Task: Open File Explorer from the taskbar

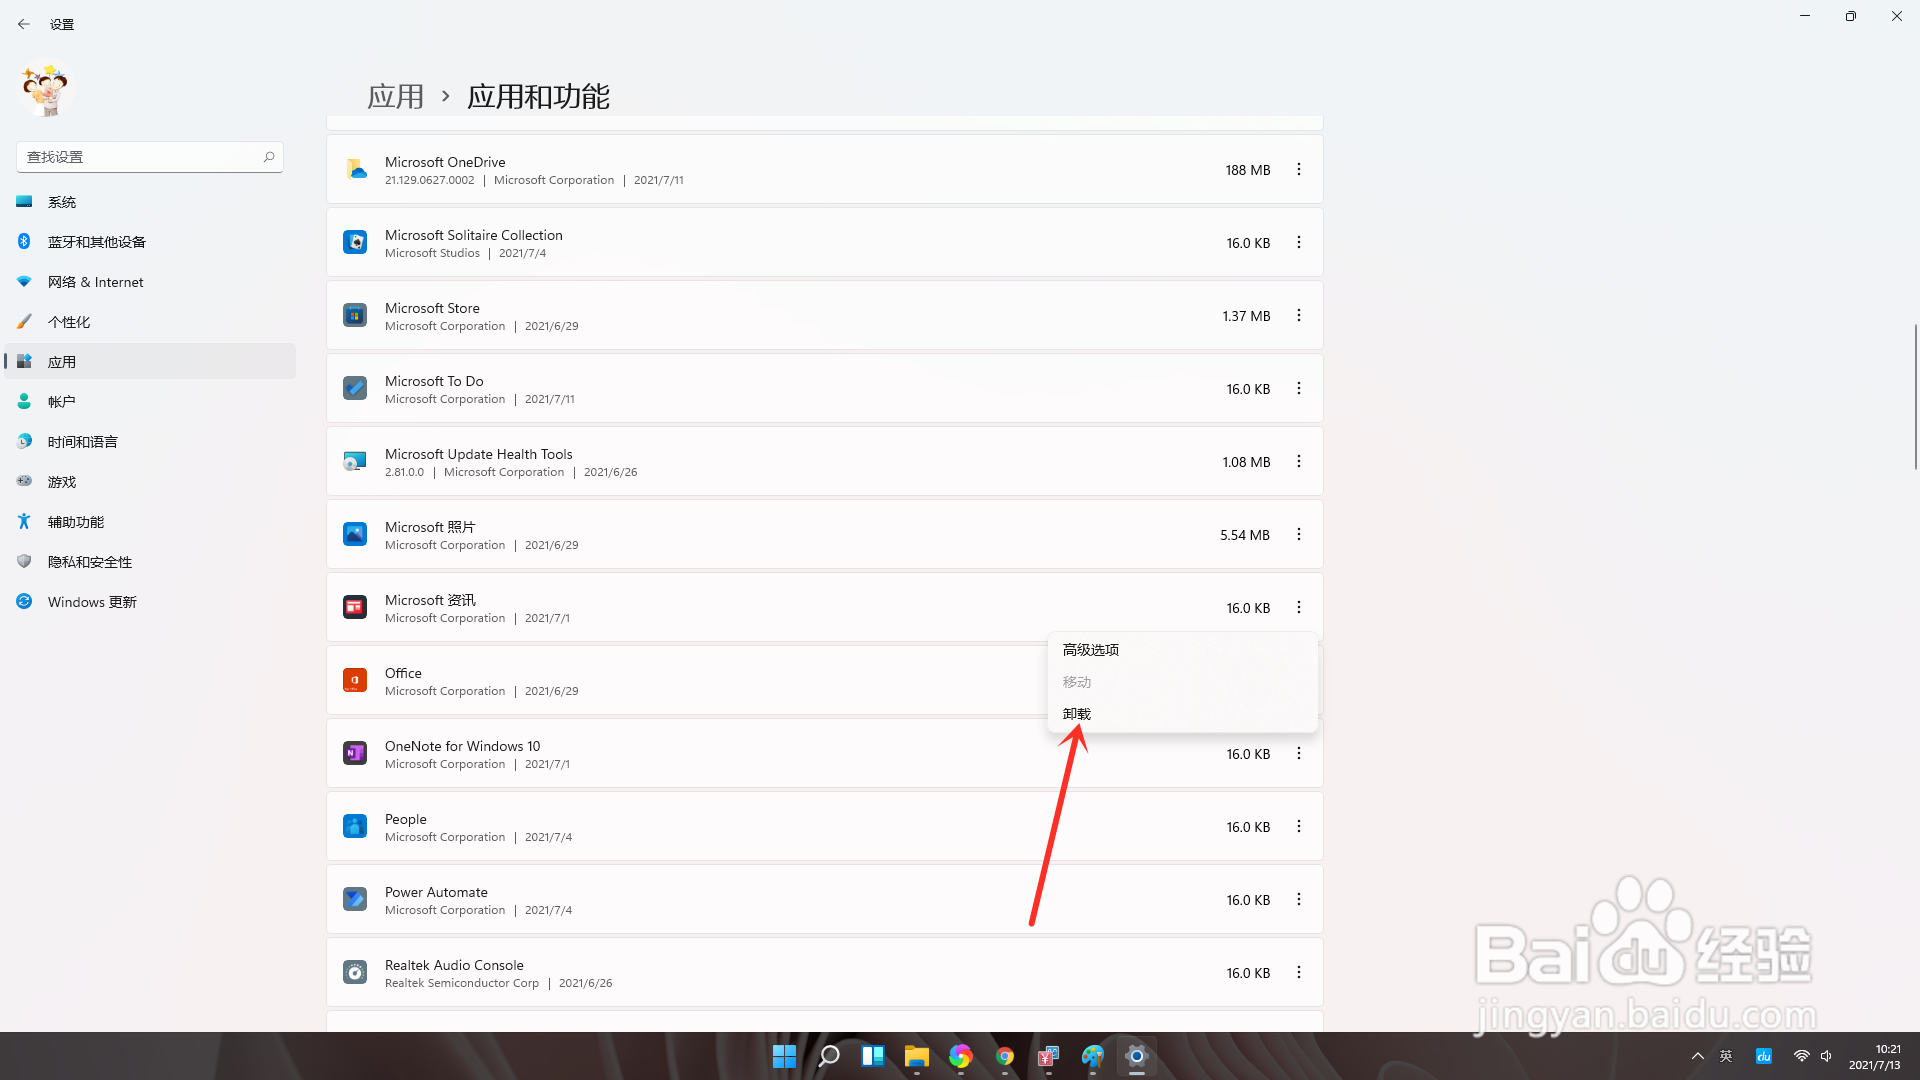Action: [x=916, y=1056]
